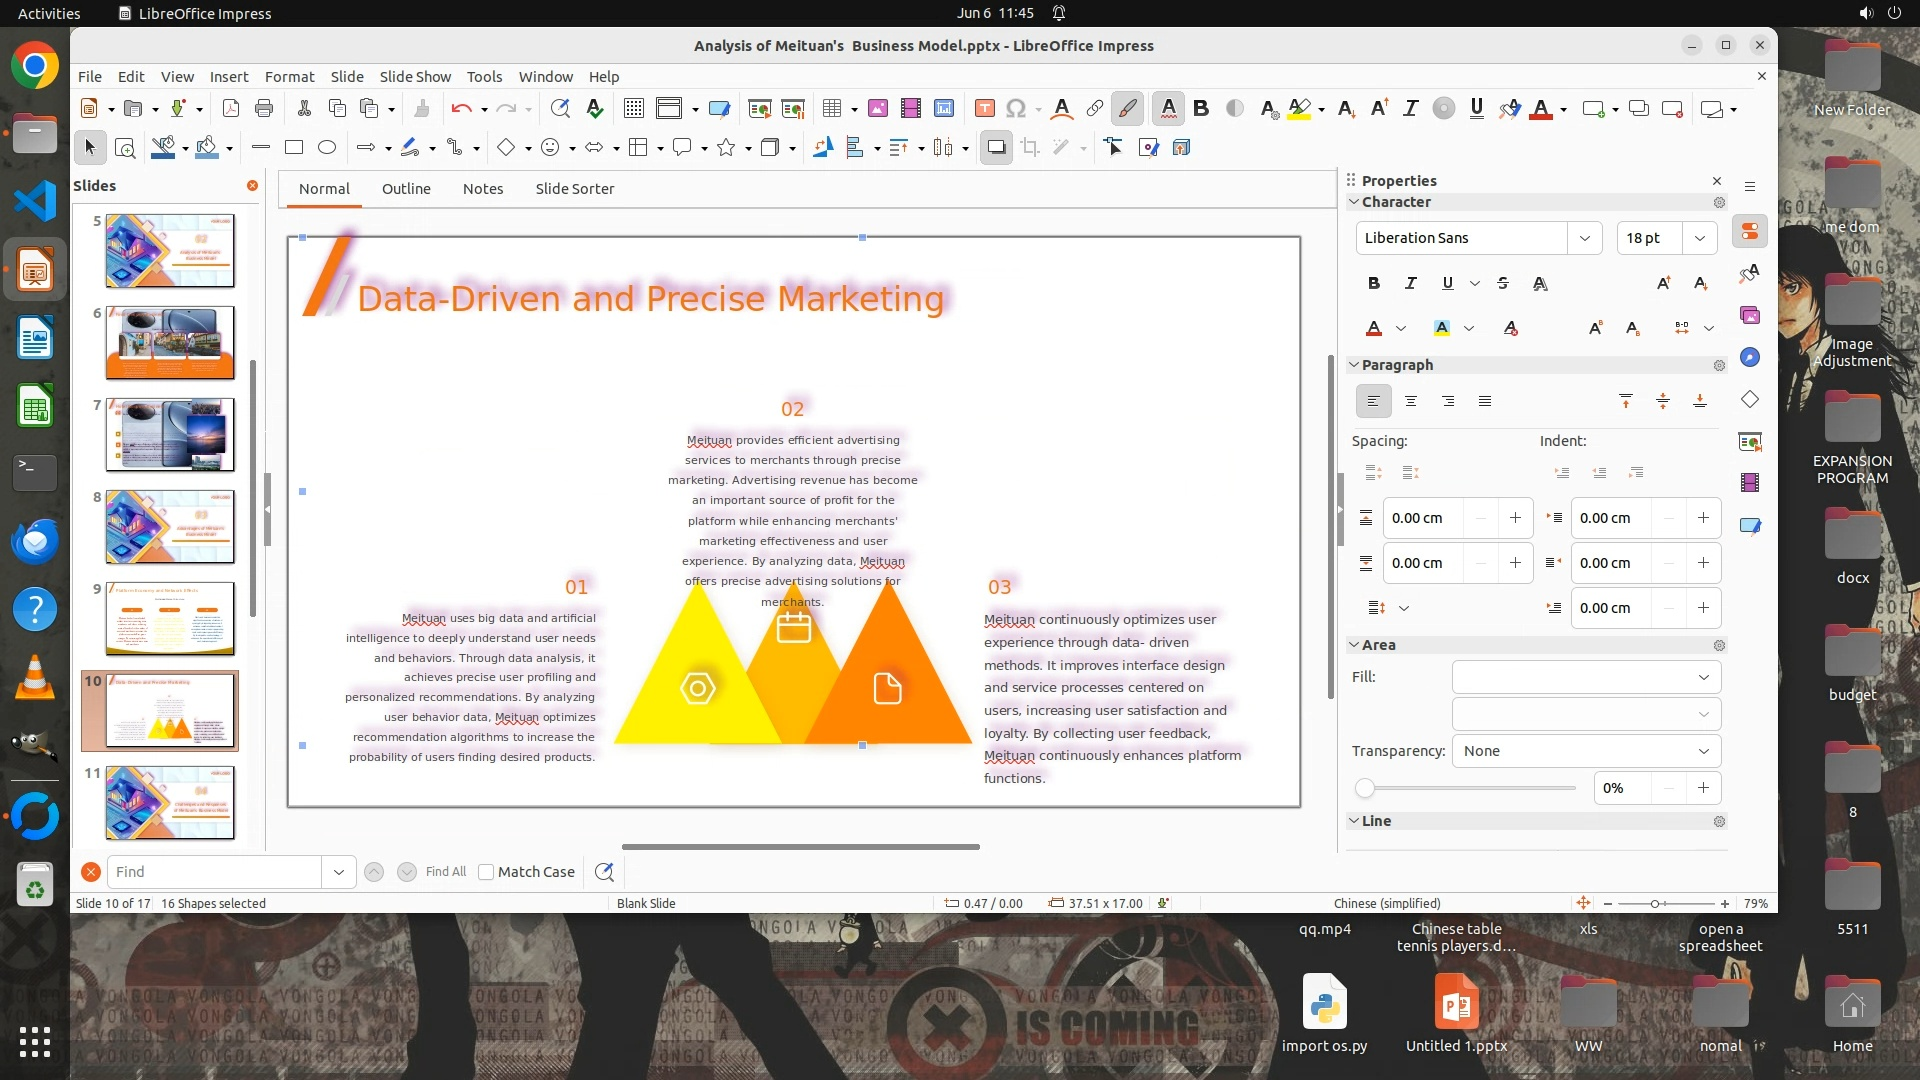The height and width of the screenshot is (1080, 1920).
Task: Toggle Bold in Character panel
Action: (x=1373, y=283)
